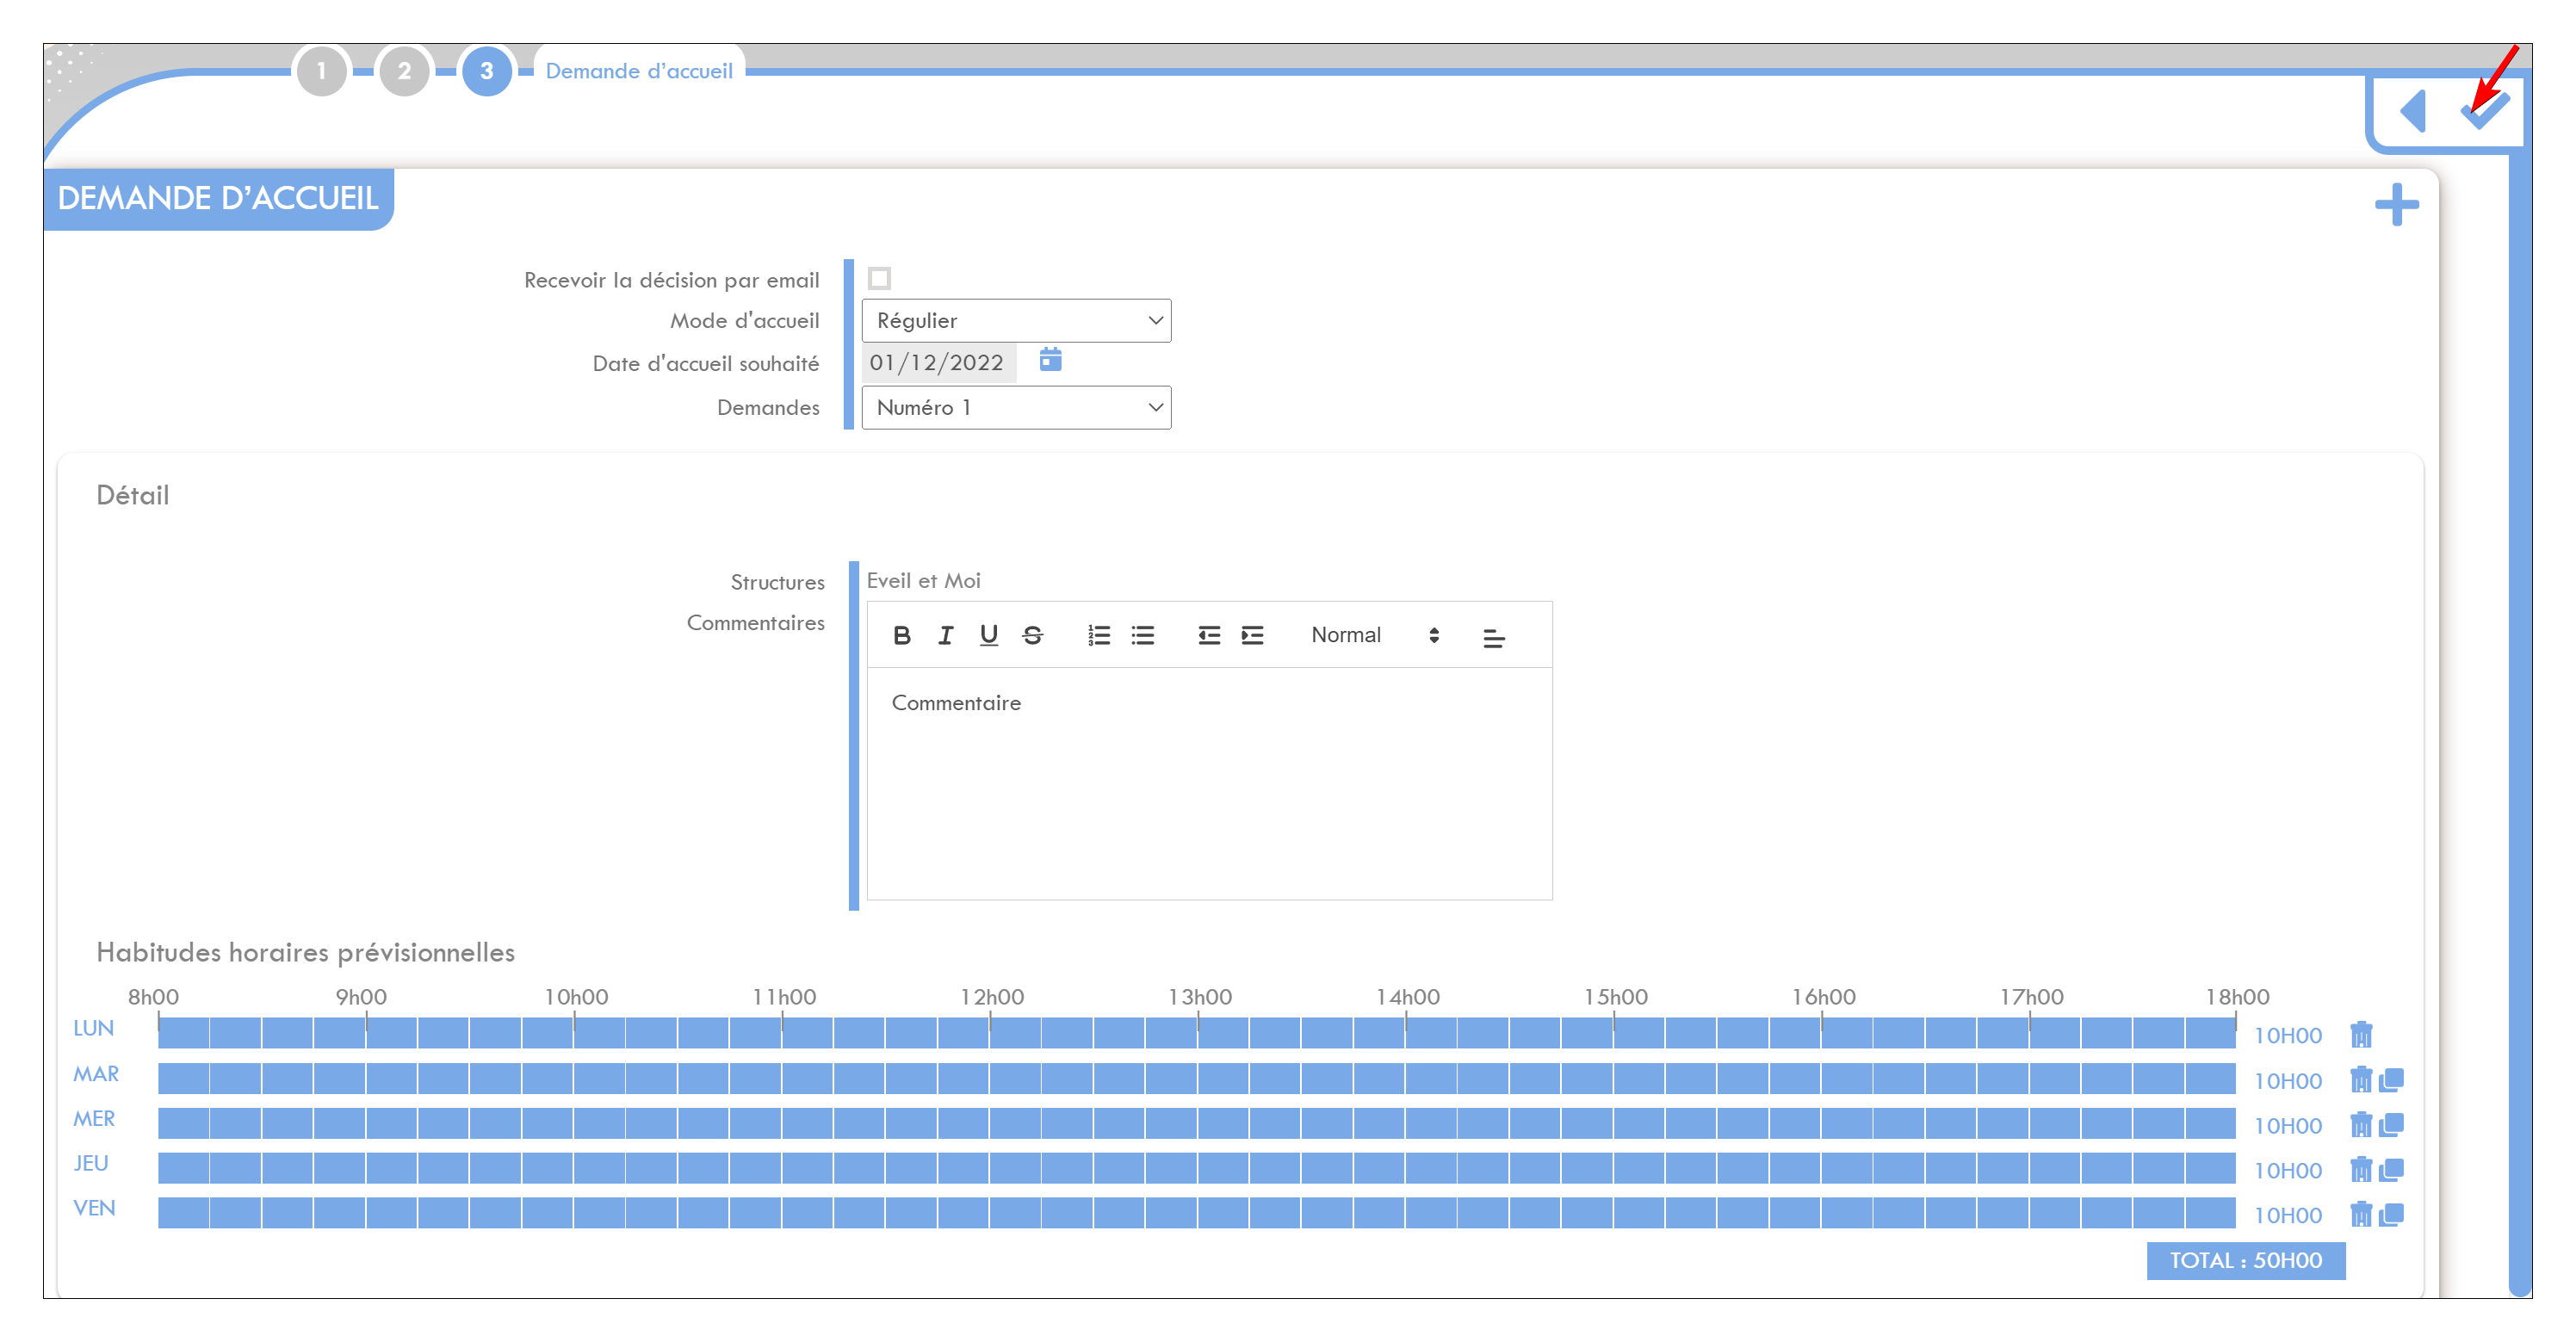The width and height of the screenshot is (2576, 1342).
Task: Click the JEU timeline bar
Action: 1196,1168
